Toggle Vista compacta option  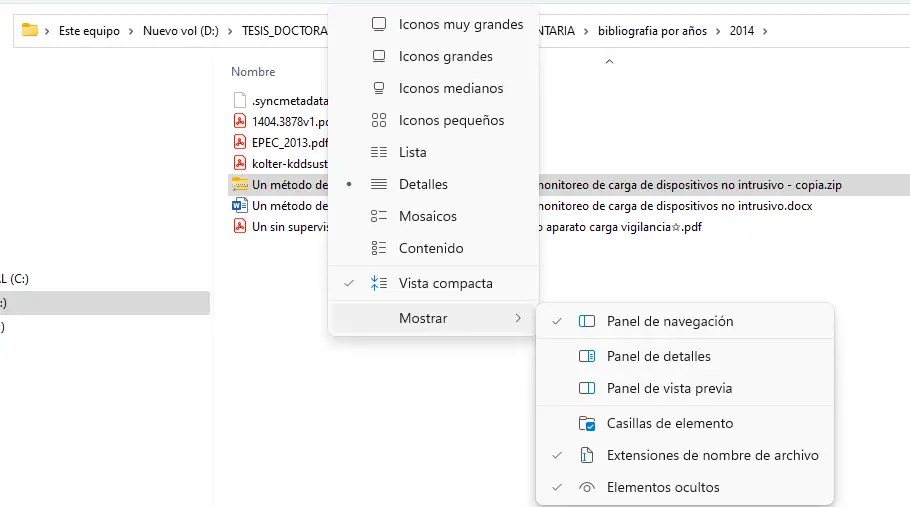(x=445, y=283)
